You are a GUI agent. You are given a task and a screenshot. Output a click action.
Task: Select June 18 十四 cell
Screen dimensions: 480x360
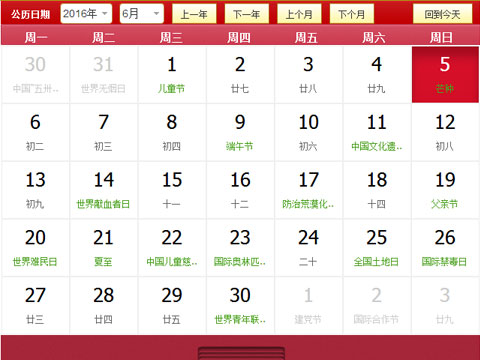click(377, 190)
